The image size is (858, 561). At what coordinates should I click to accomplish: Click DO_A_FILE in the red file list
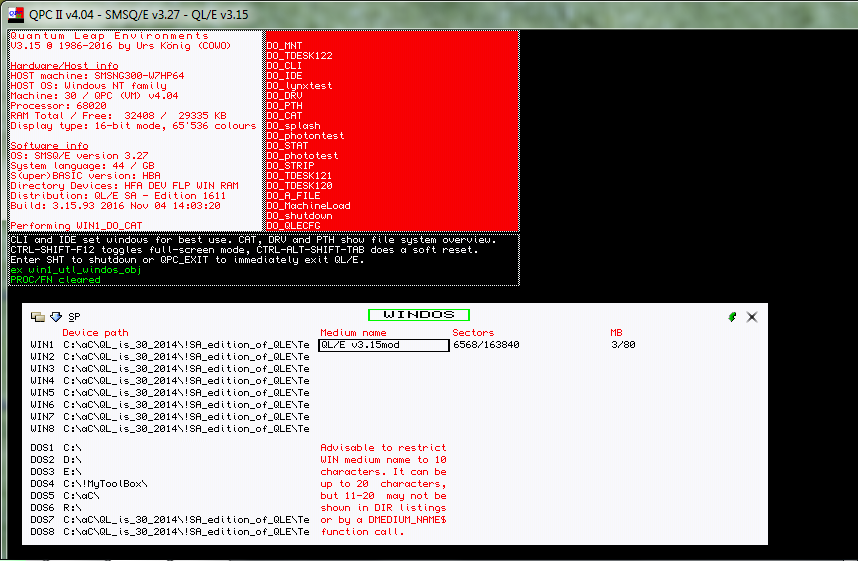[x=293, y=196]
